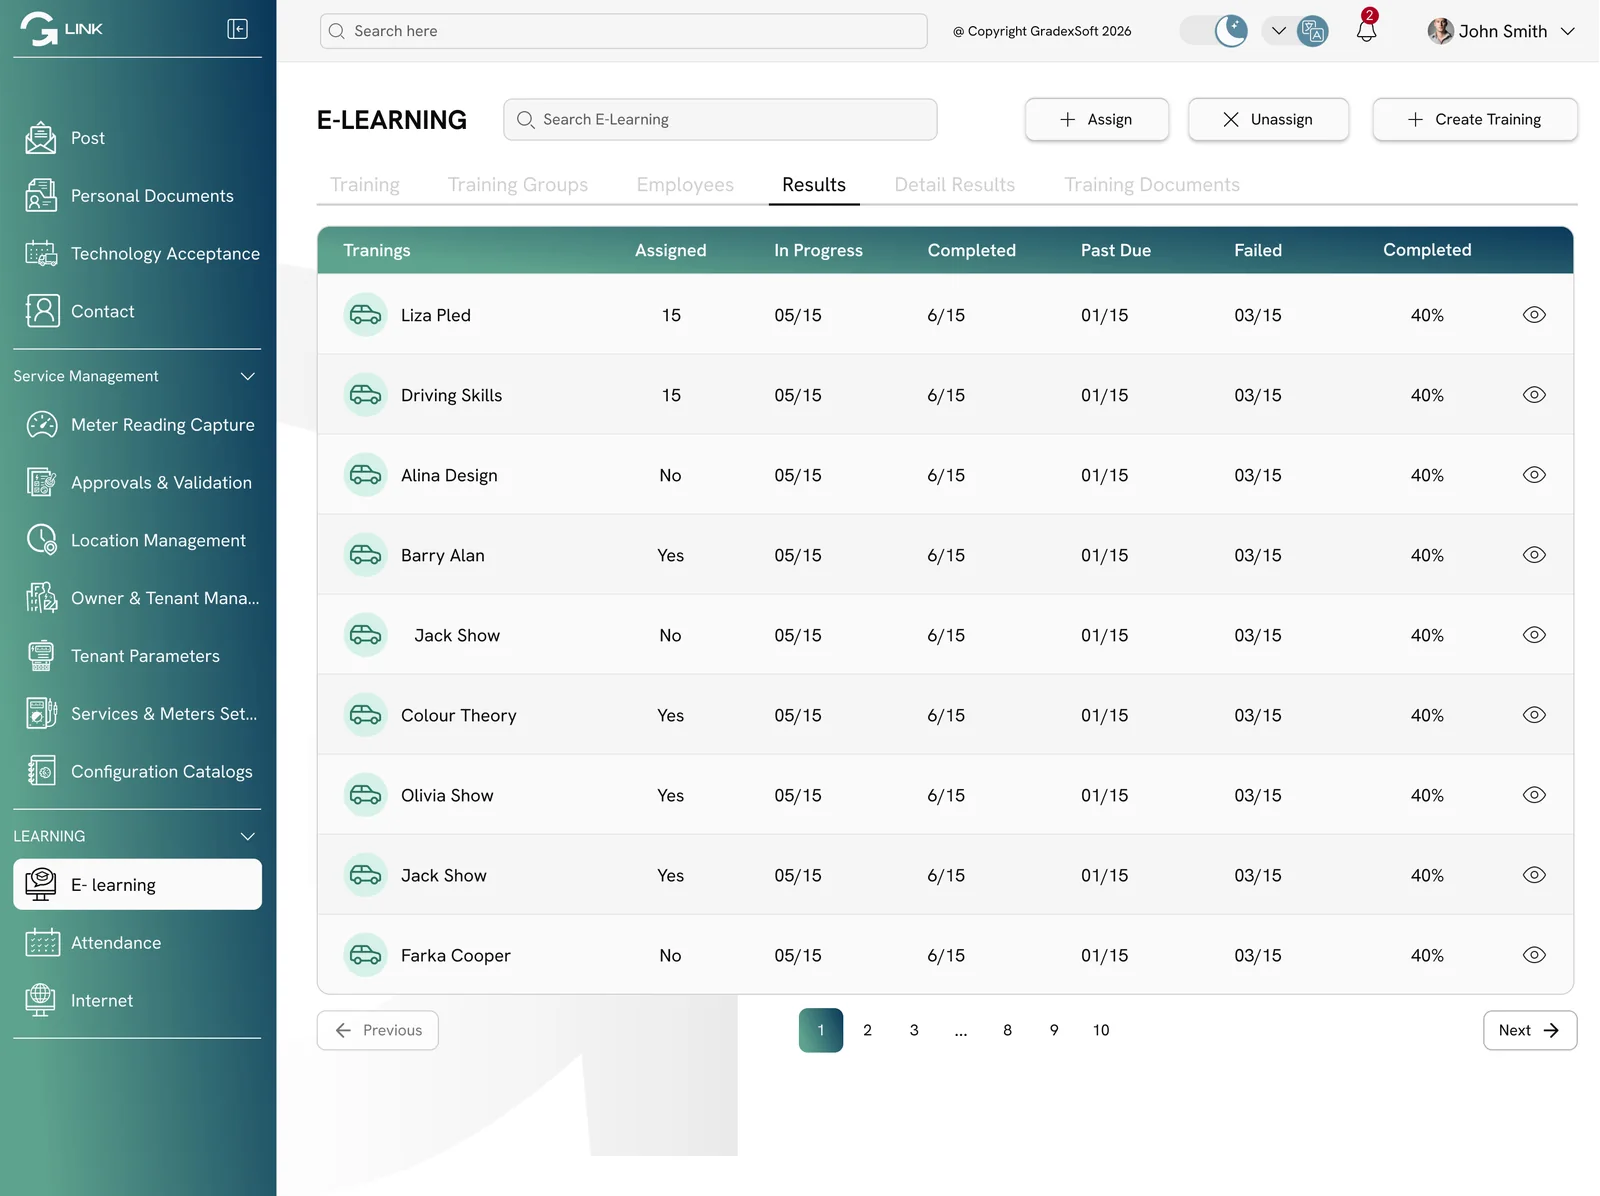Viewport: 1600px width, 1196px height.
Task: Go to page 10
Action: click(1101, 1030)
